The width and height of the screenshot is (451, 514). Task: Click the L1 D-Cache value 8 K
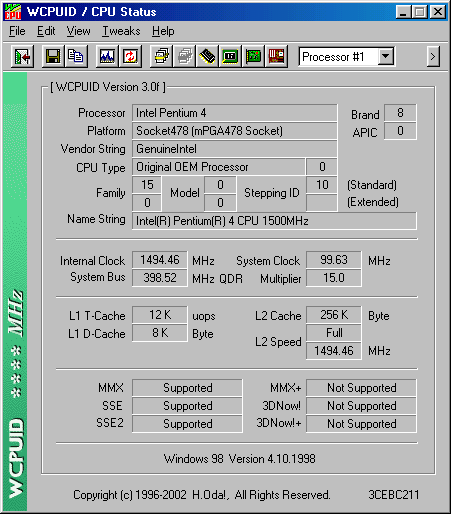pos(160,333)
